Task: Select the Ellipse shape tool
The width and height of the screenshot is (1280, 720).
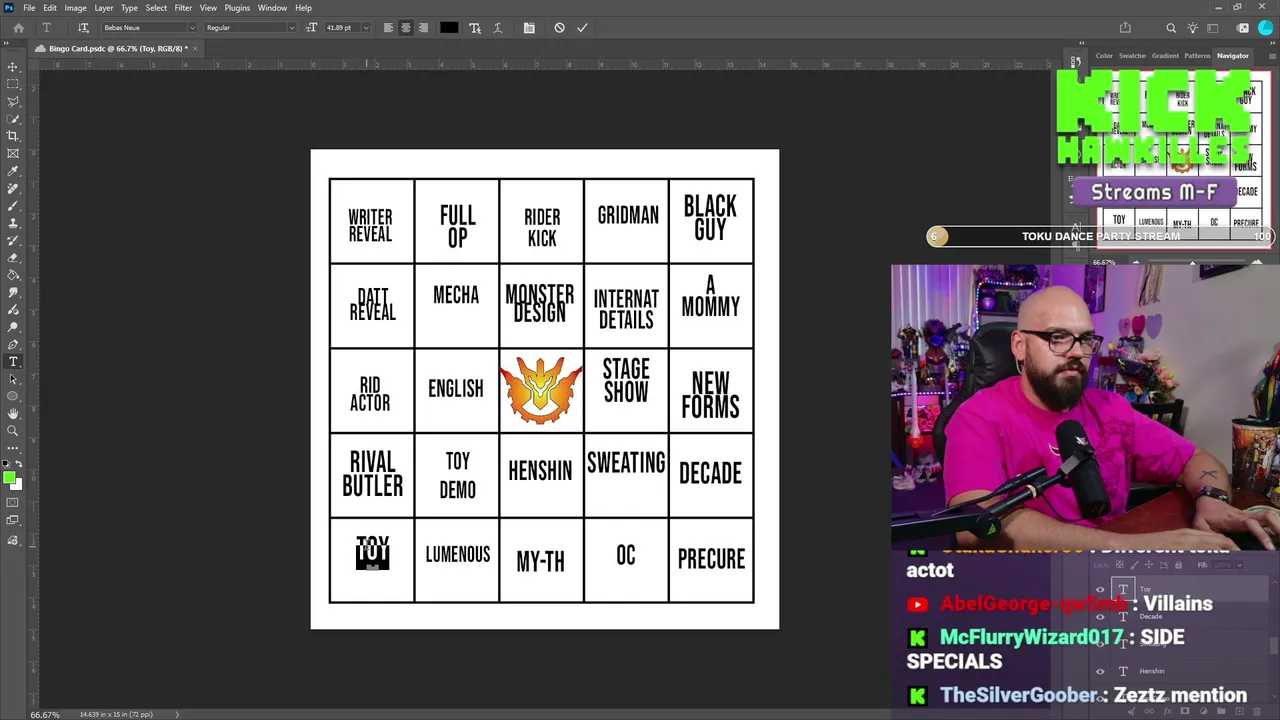Action: [x=13, y=396]
